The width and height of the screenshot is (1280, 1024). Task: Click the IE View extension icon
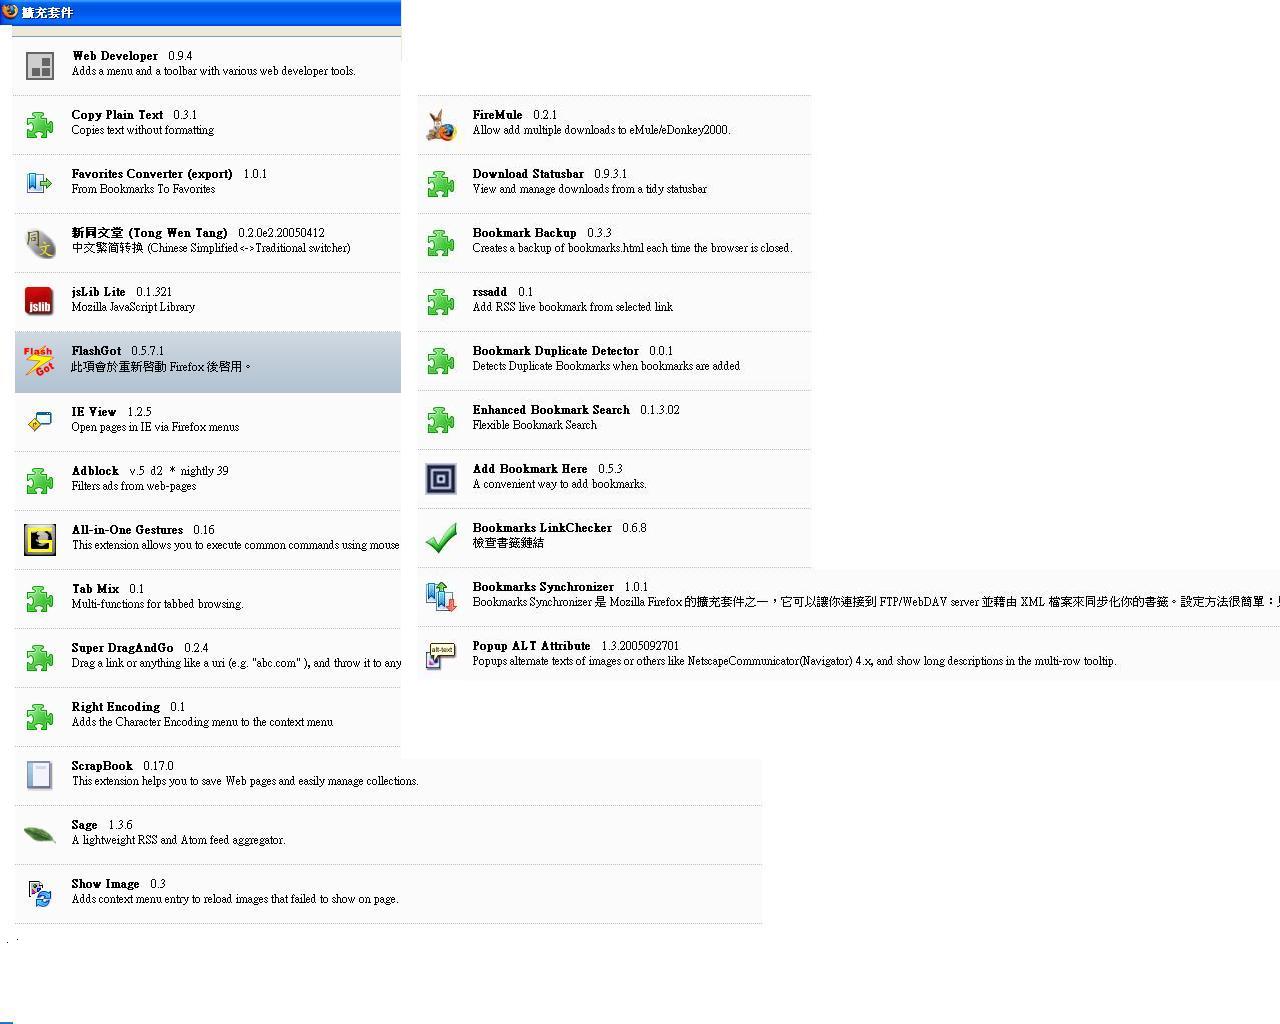click(x=40, y=421)
